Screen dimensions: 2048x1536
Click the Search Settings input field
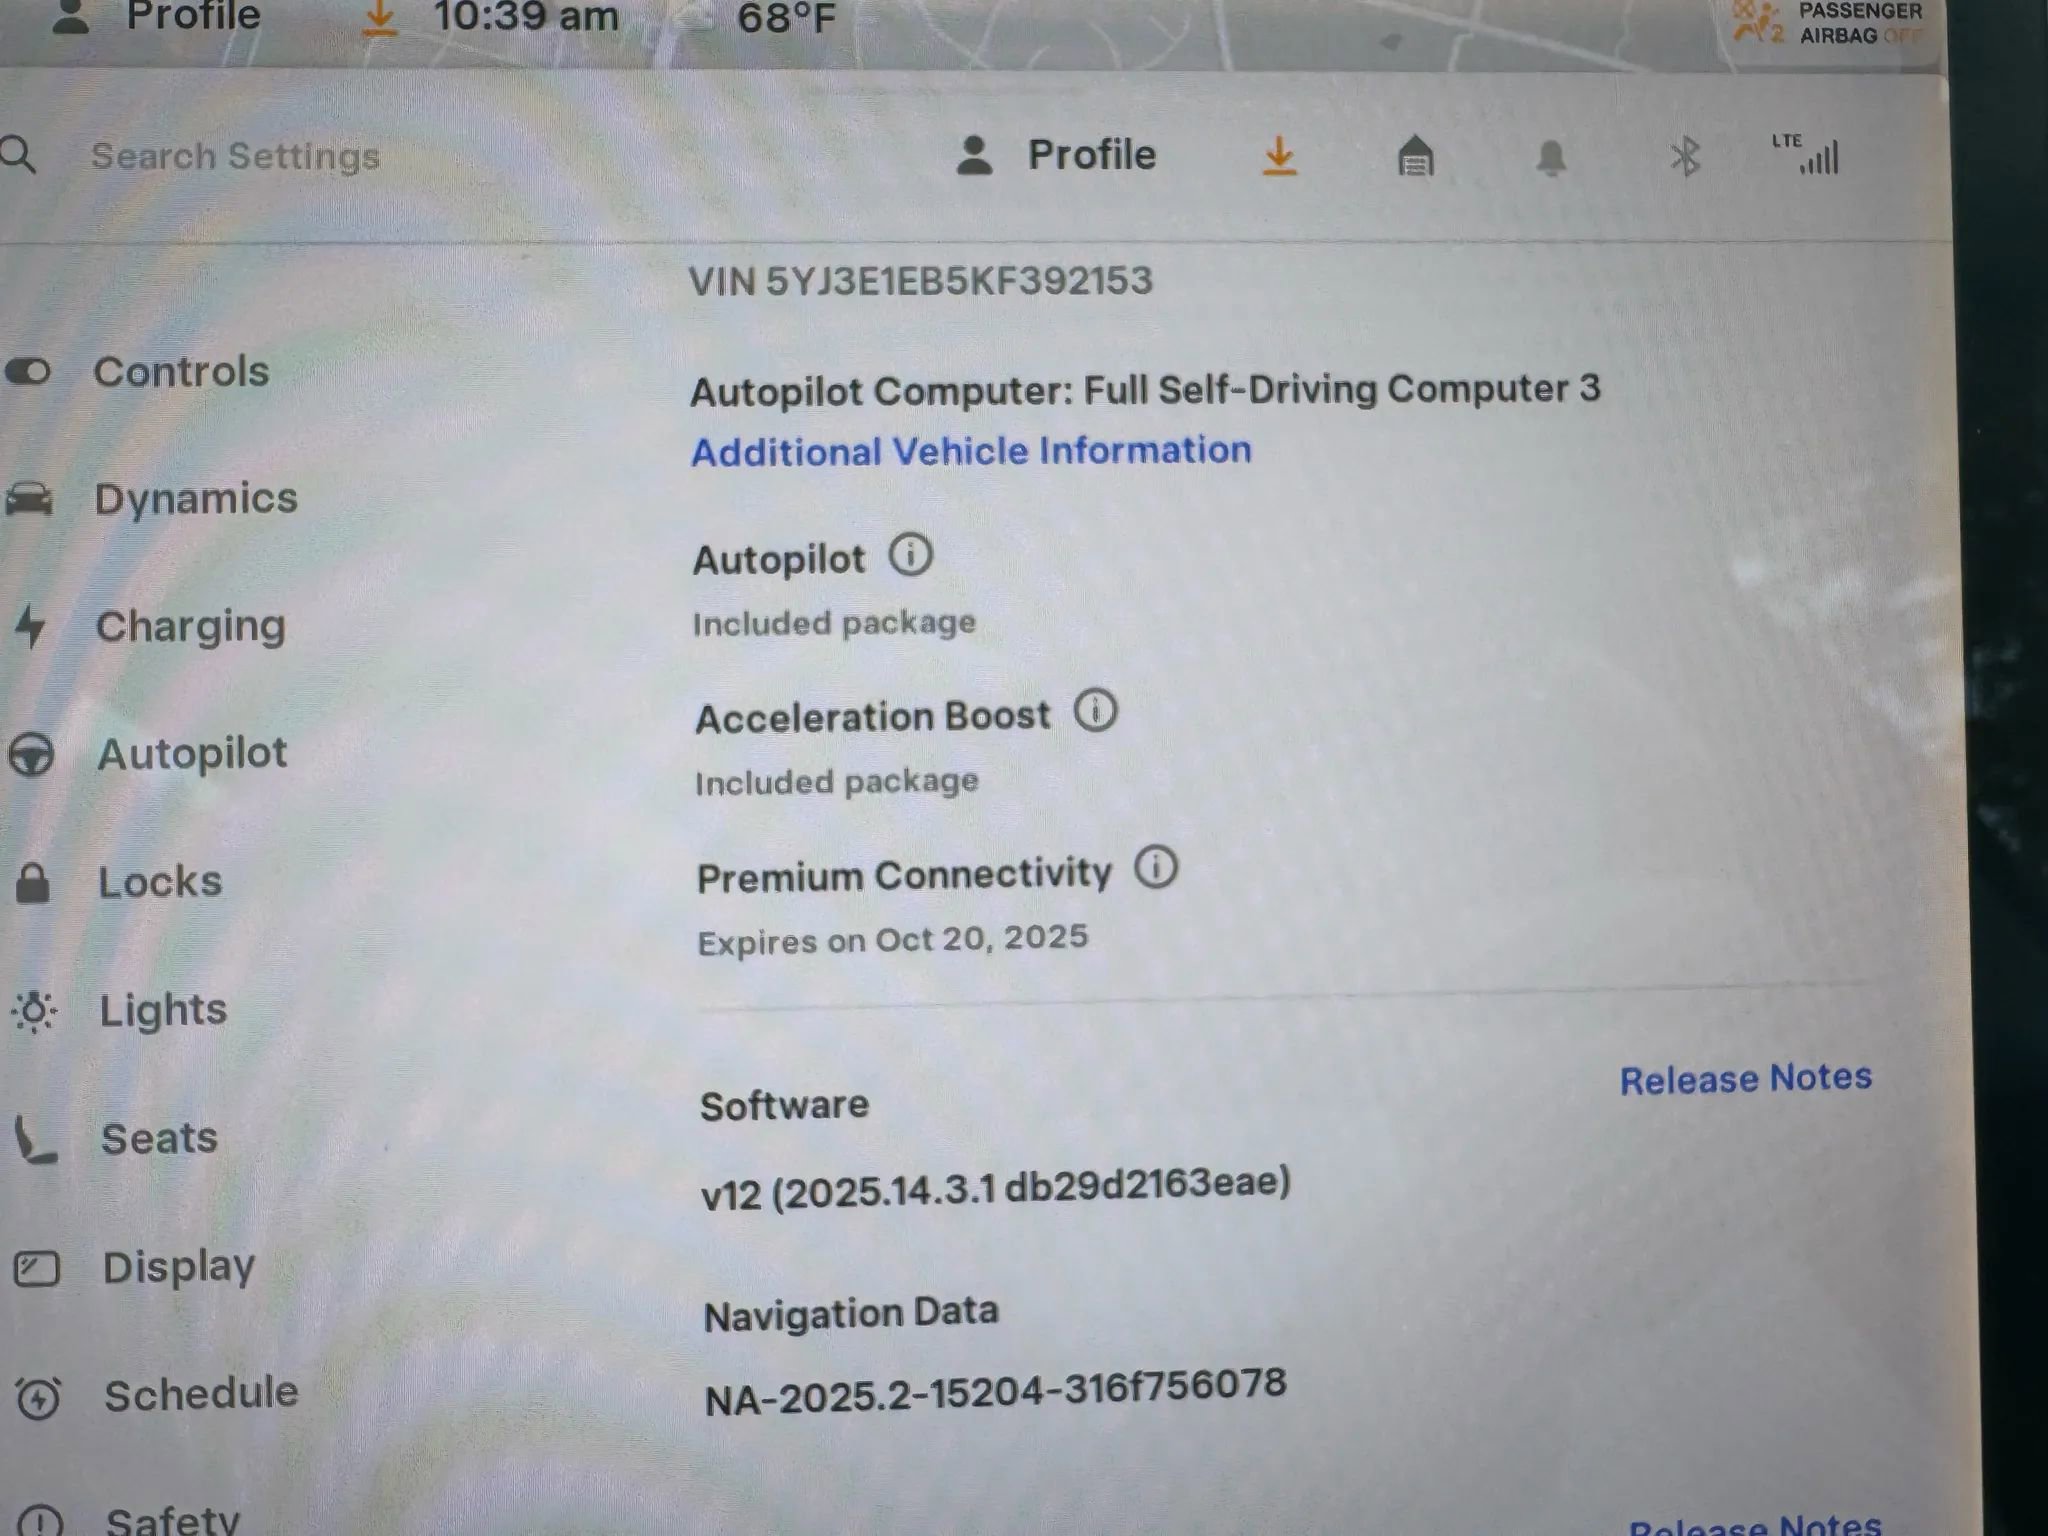[x=235, y=156]
